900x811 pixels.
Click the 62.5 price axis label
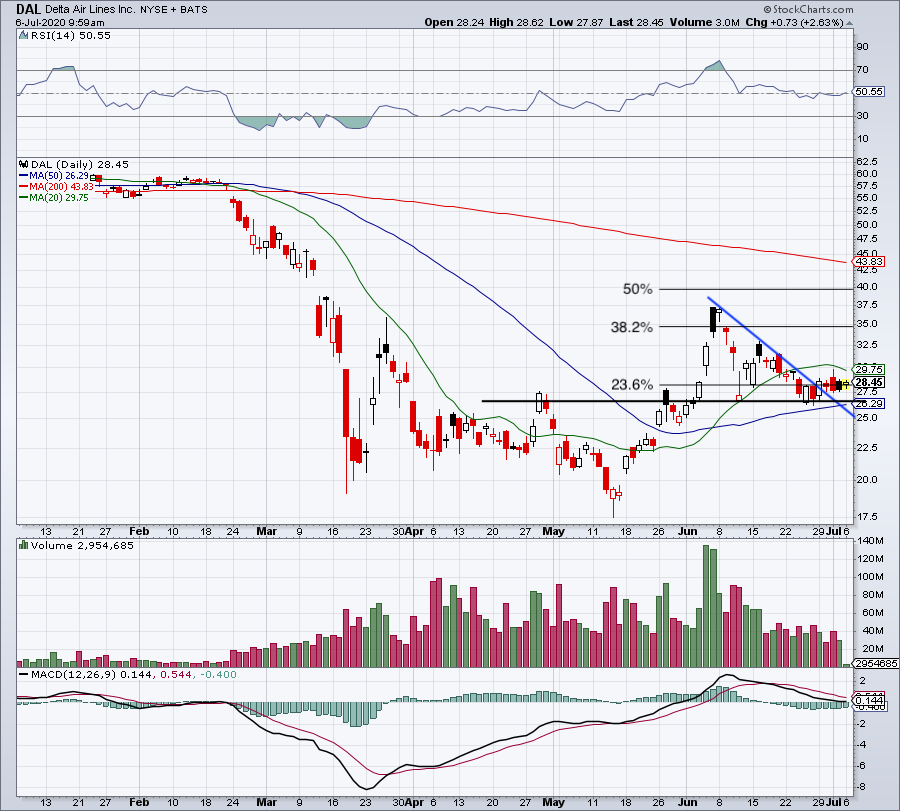(867, 162)
